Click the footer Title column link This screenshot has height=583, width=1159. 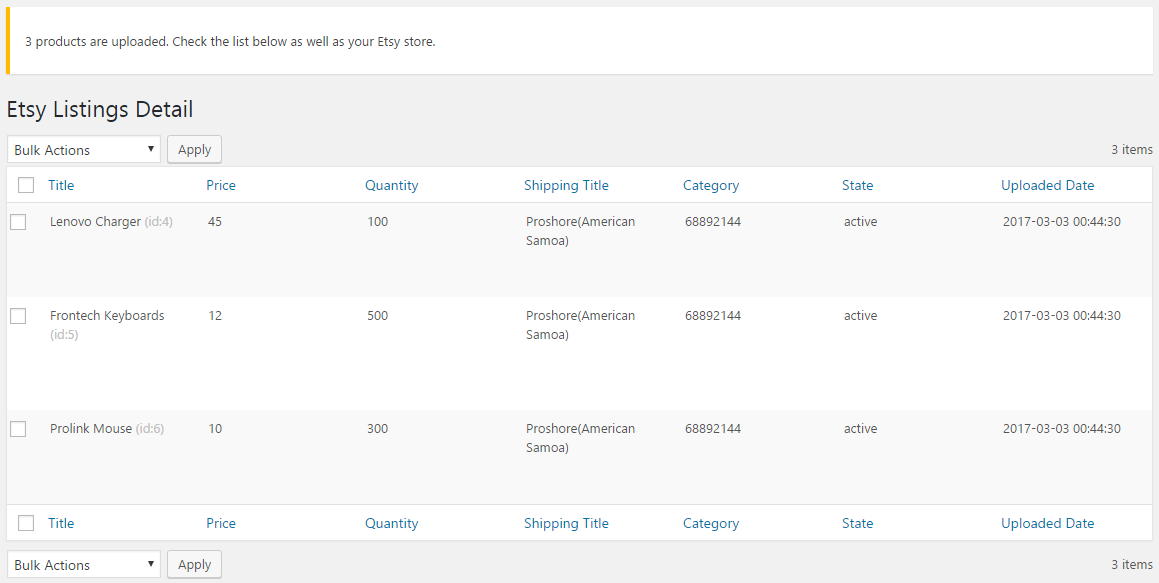[61, 523]
